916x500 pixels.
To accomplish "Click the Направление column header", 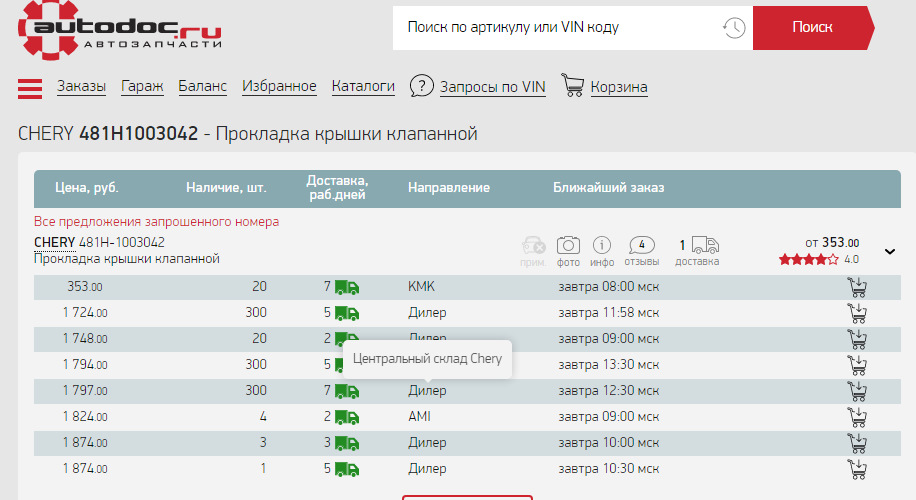I will tap(449, 188).
